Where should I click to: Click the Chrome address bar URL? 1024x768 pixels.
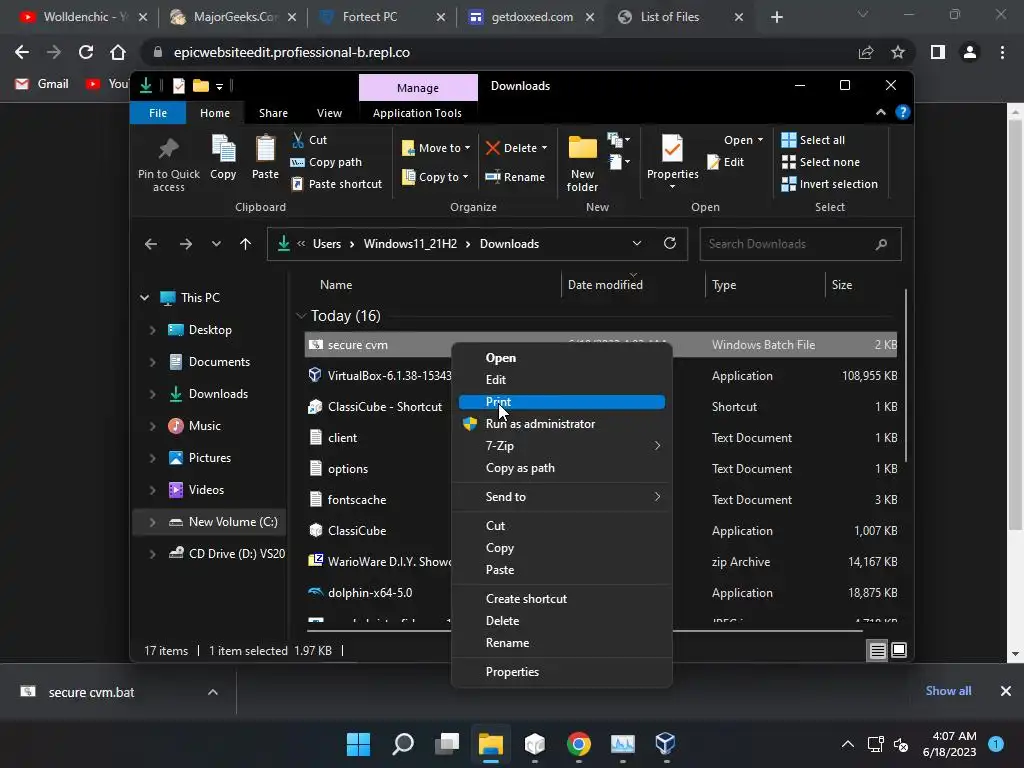coord(292,52)
